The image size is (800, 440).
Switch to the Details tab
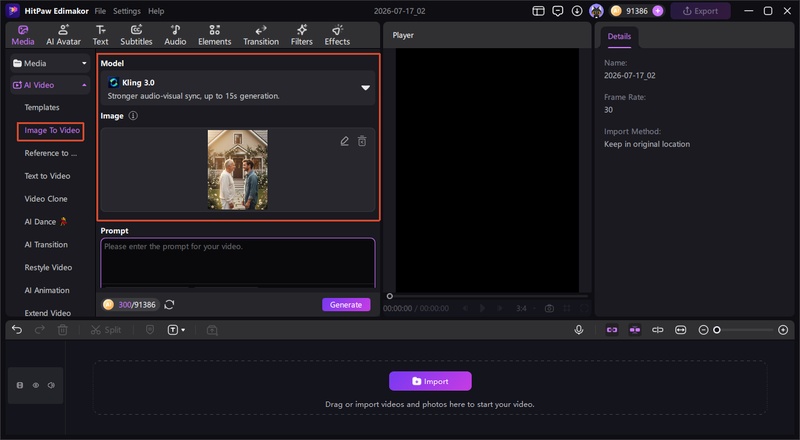click(x=619, y=36)
